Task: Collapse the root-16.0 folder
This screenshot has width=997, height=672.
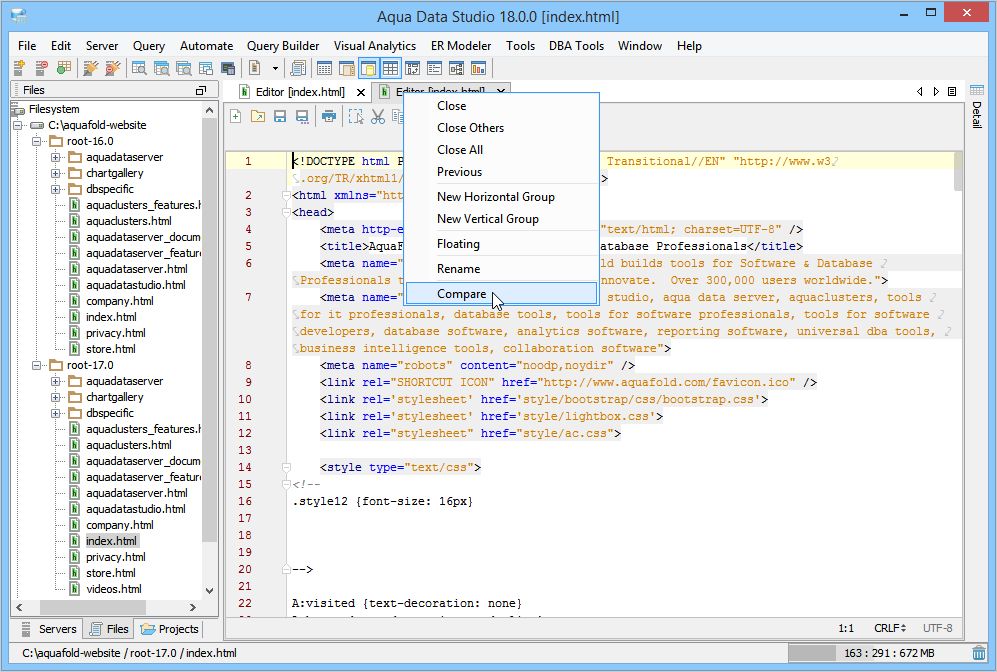Action: tap(36, 141)
